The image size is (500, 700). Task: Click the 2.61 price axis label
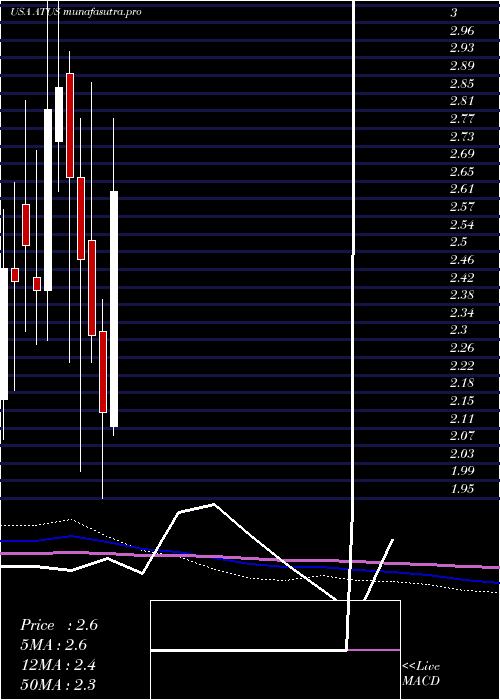462,189
